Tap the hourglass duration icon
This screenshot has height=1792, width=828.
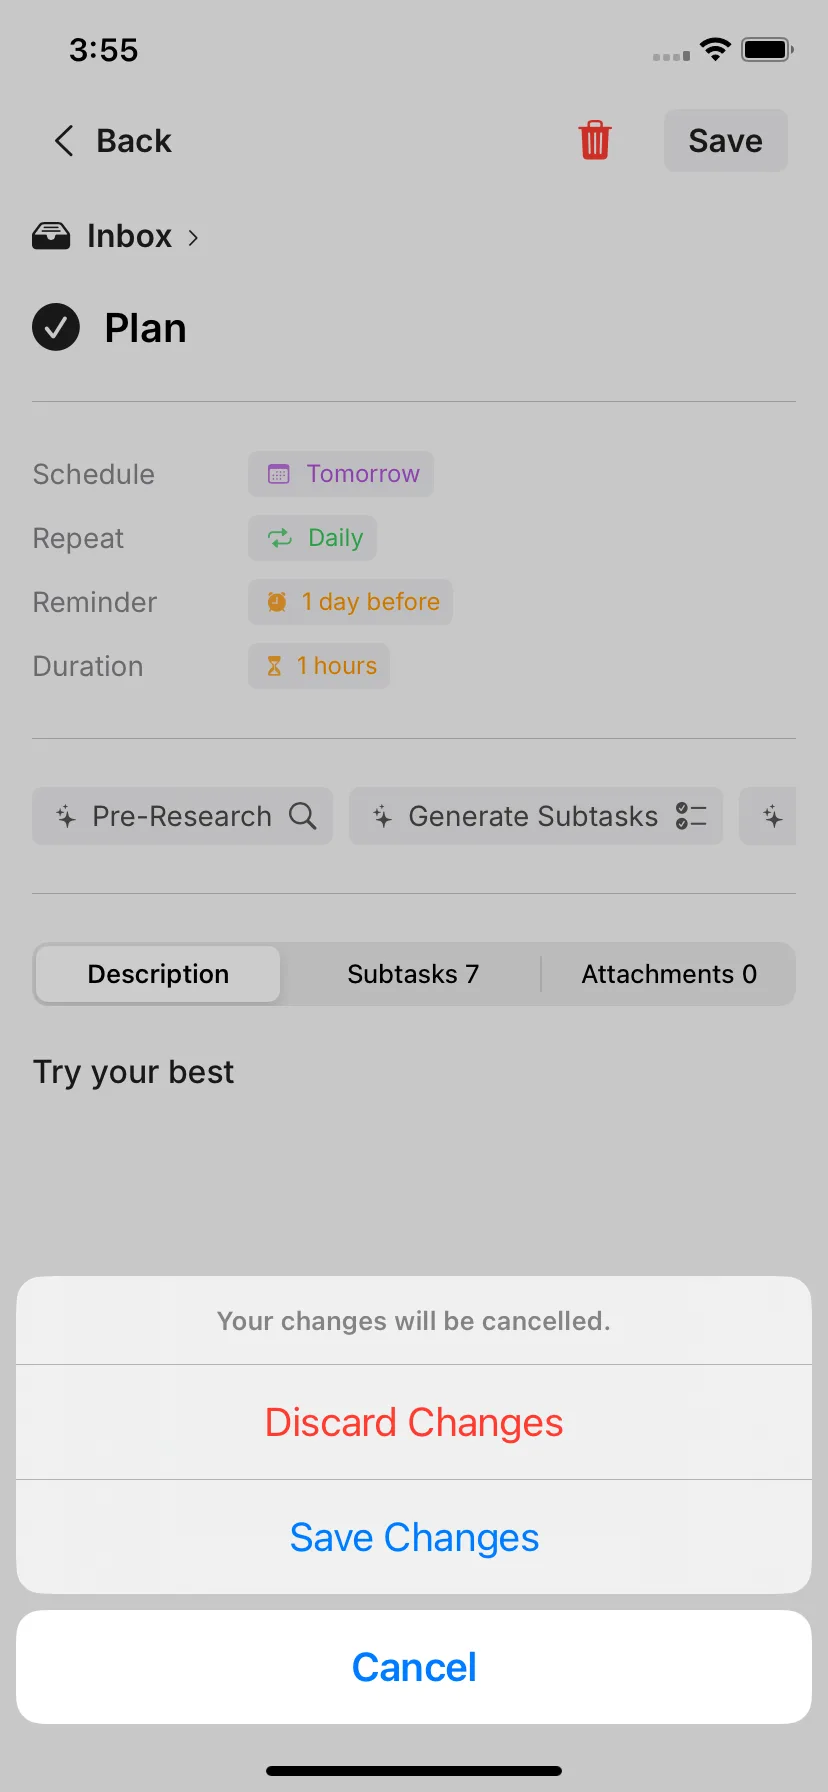pos(274,666)
